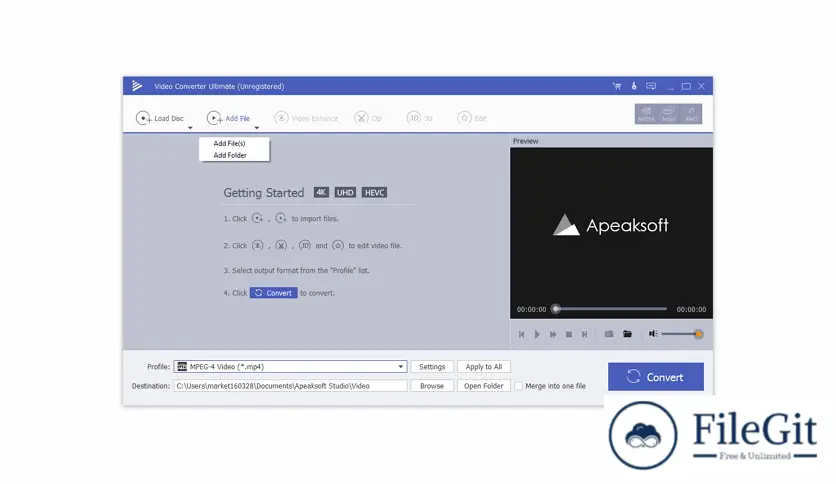Toggle Intel hardware acceleration
The width and height of the screenshot is (836, 484).
[668, 114]
